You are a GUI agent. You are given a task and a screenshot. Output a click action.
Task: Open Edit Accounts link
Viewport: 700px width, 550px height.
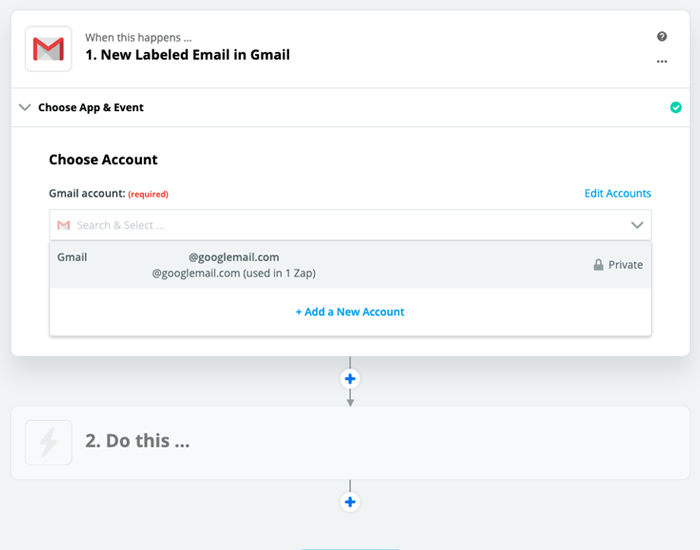point(618,193)
